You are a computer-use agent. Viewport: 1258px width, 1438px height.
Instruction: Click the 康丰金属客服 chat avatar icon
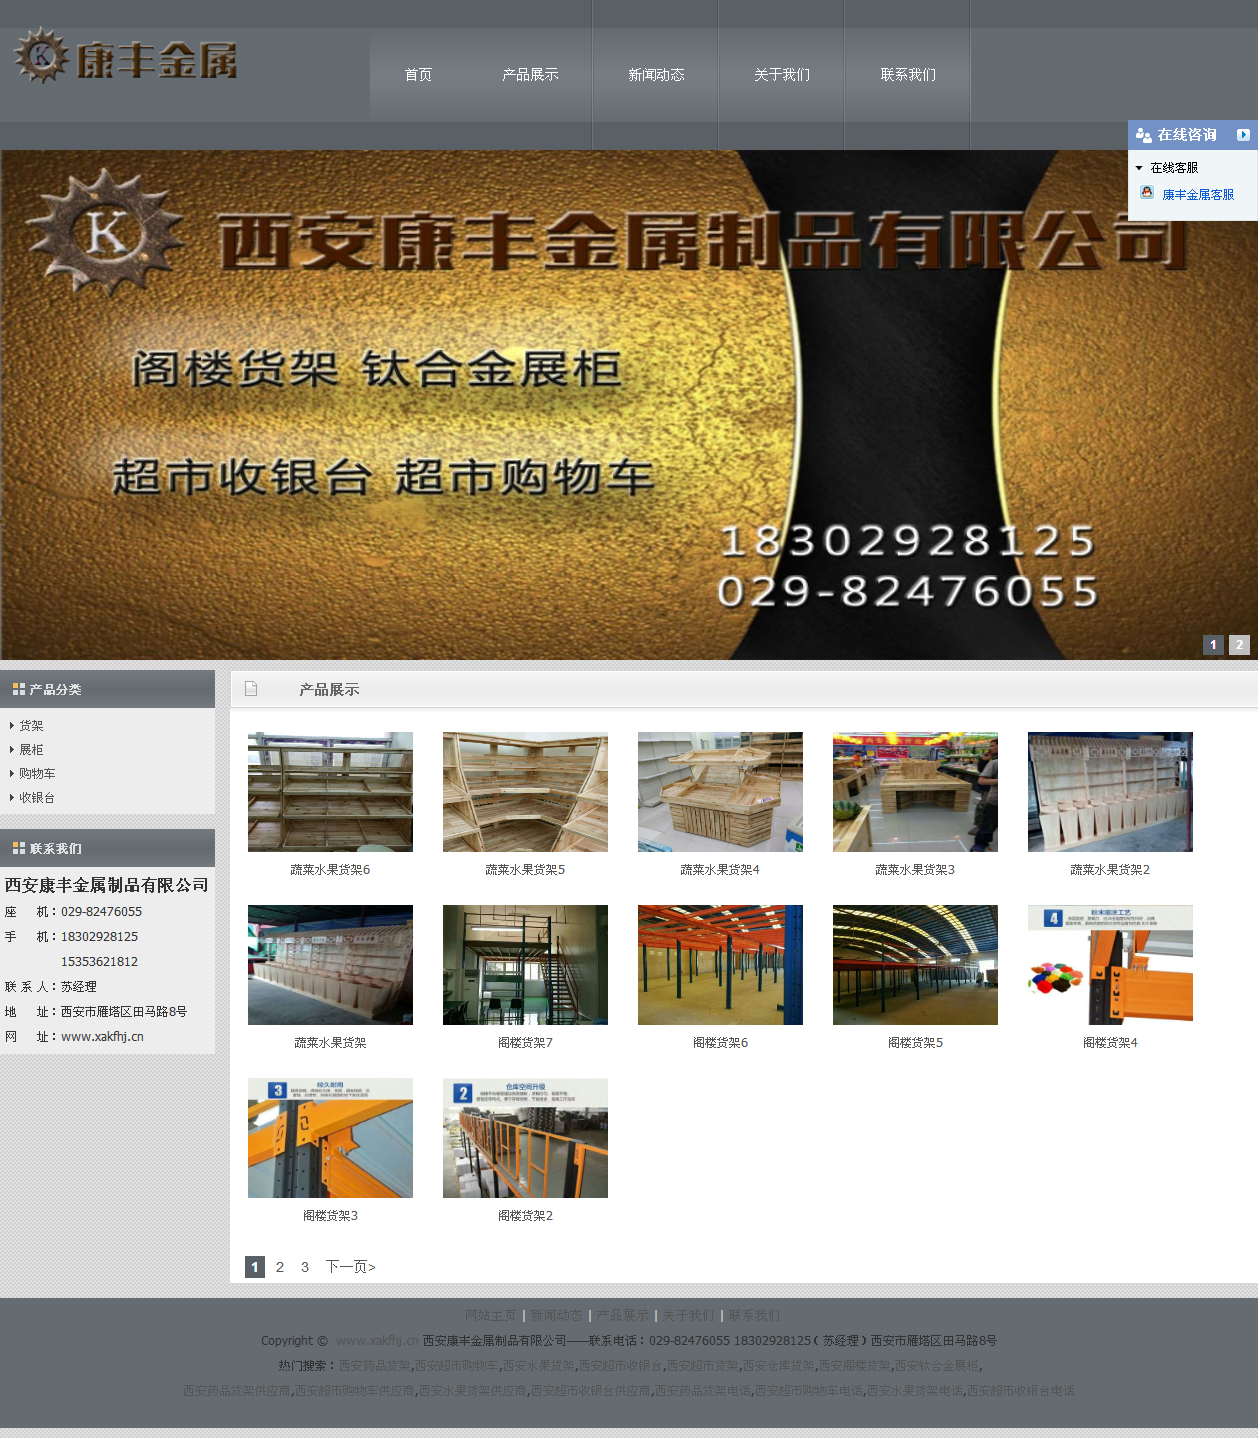pos(1147,193)
